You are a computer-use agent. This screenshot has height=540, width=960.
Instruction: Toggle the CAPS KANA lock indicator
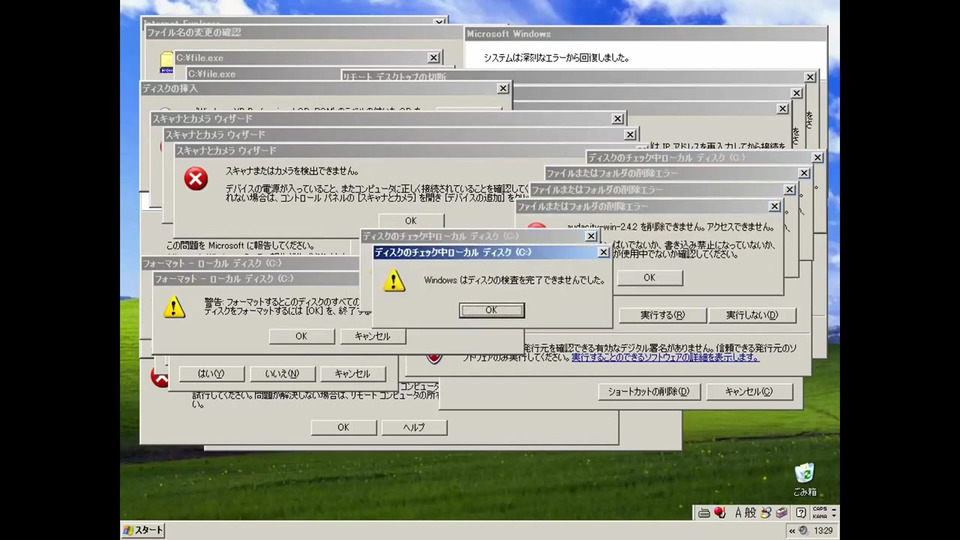819,512
